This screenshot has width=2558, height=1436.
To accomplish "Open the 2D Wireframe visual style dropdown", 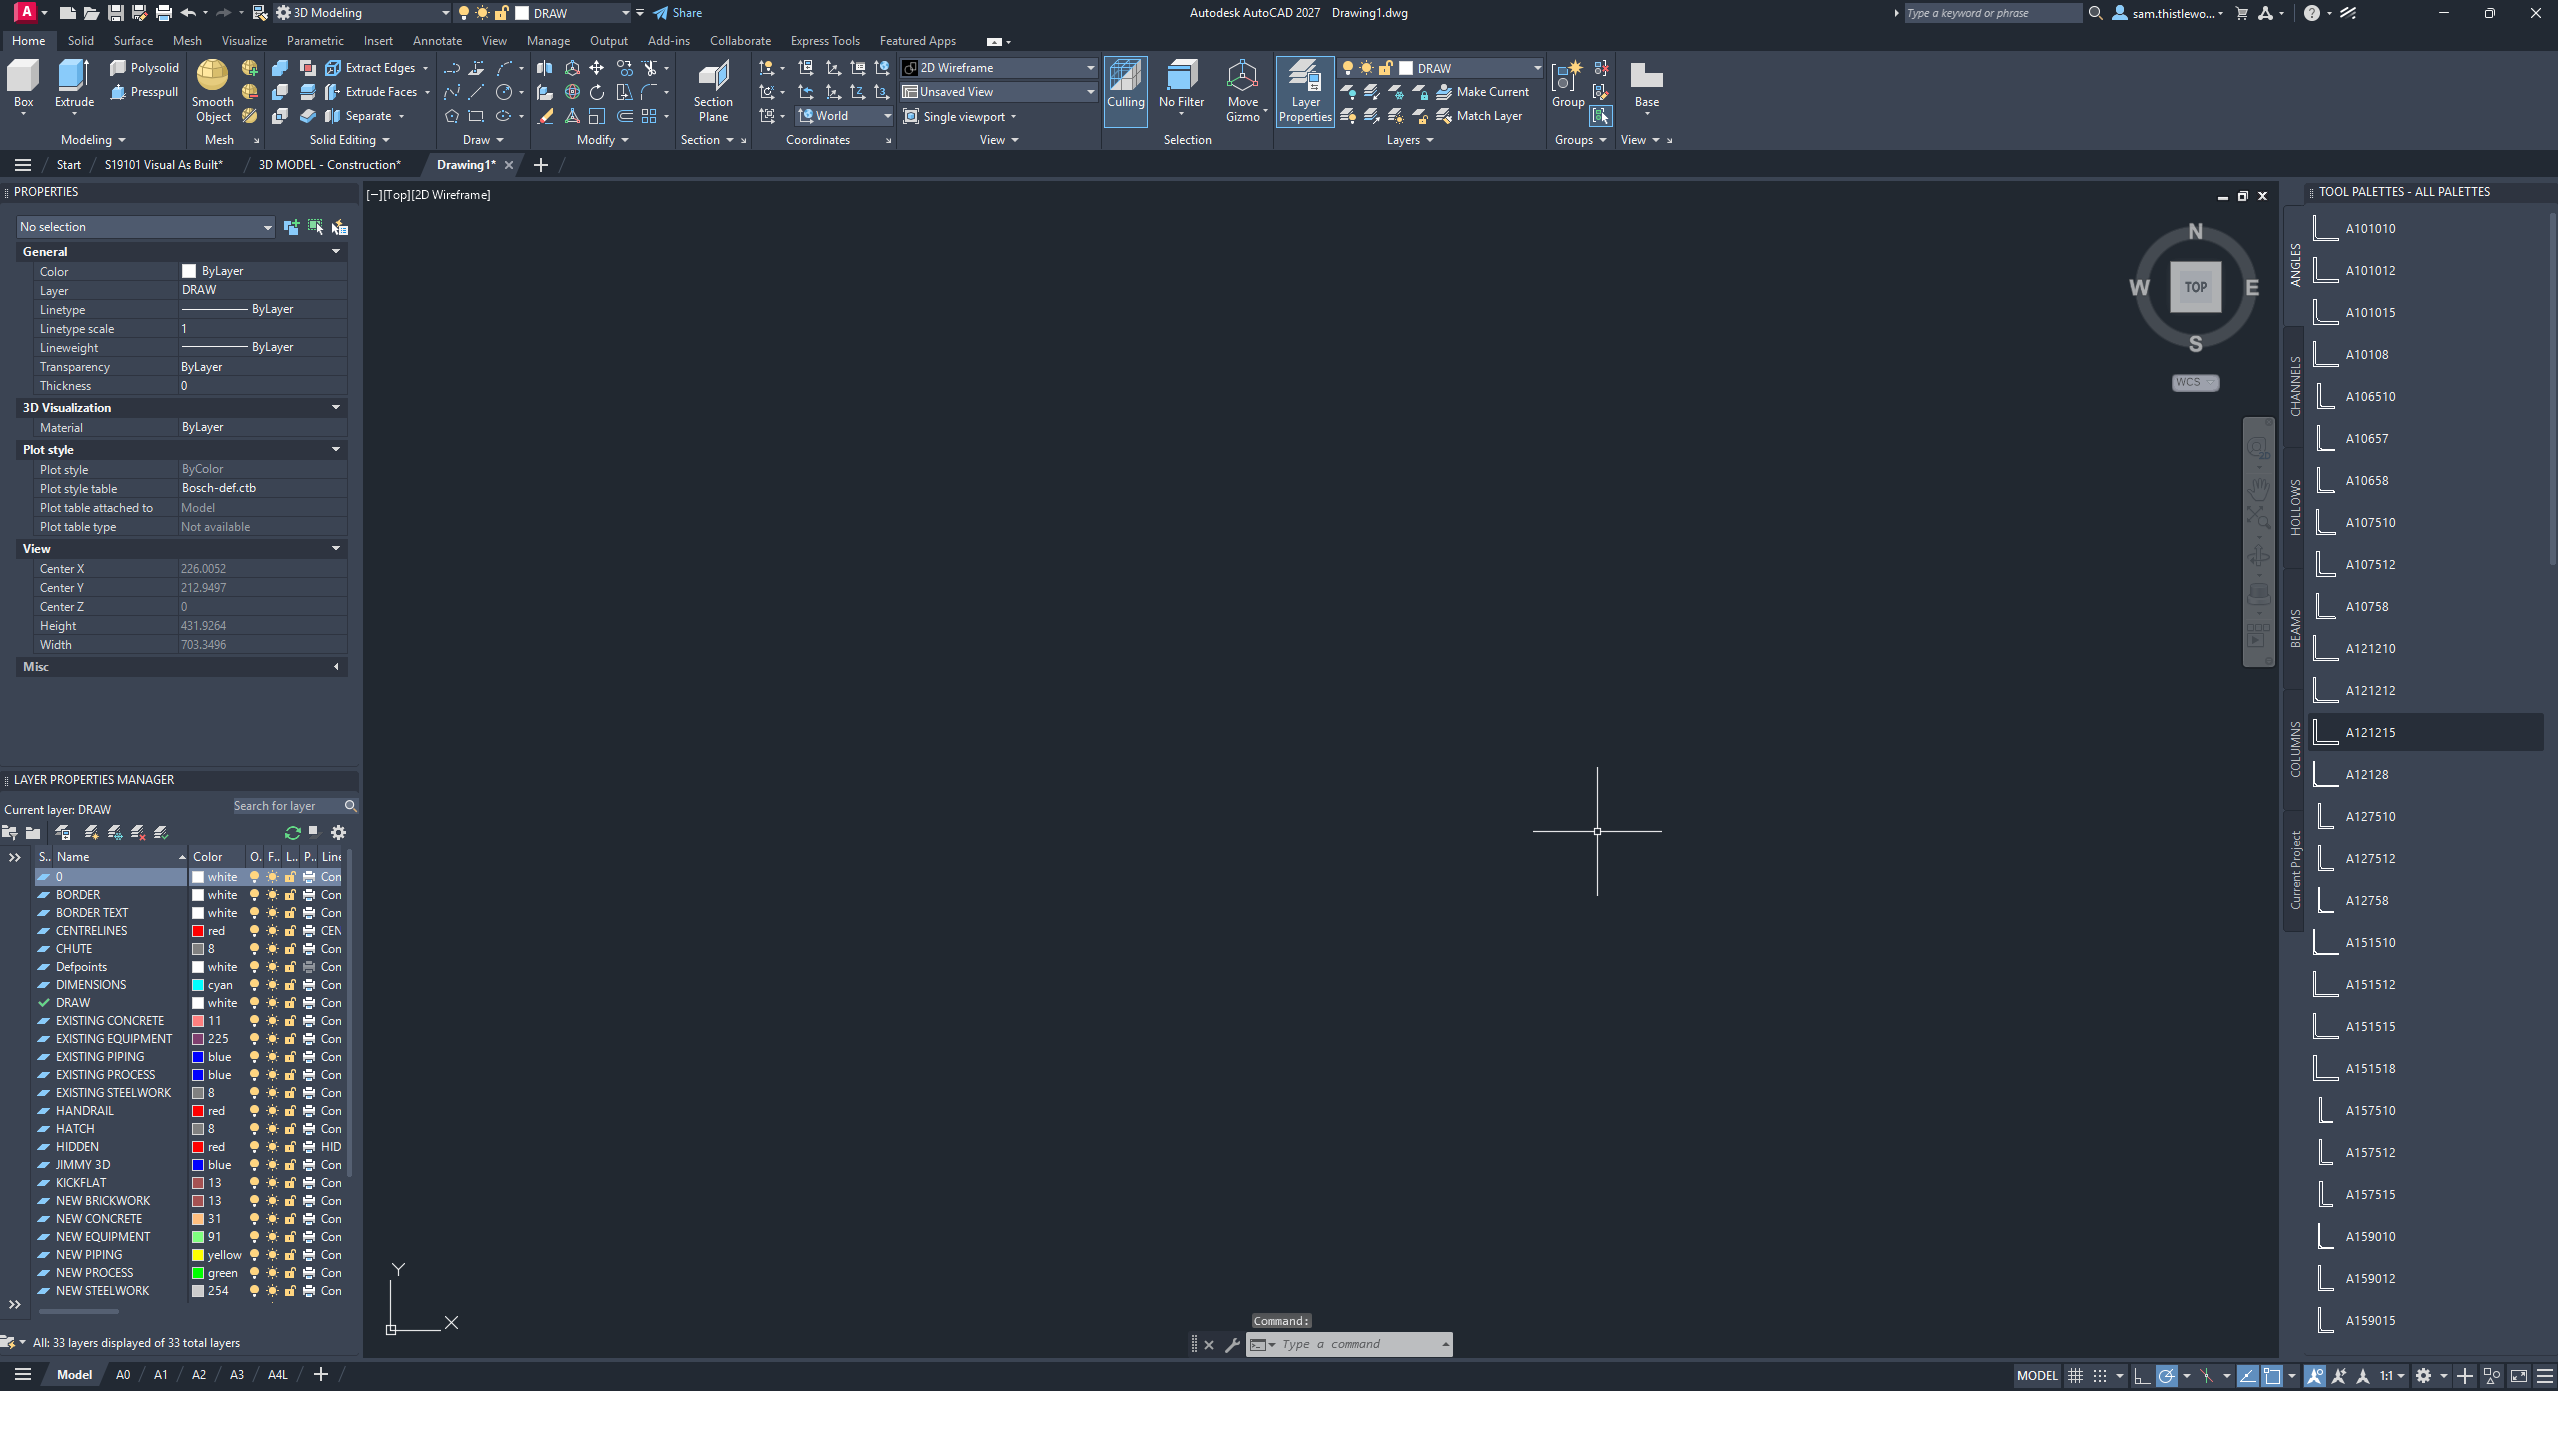I will tap(998, 68).
